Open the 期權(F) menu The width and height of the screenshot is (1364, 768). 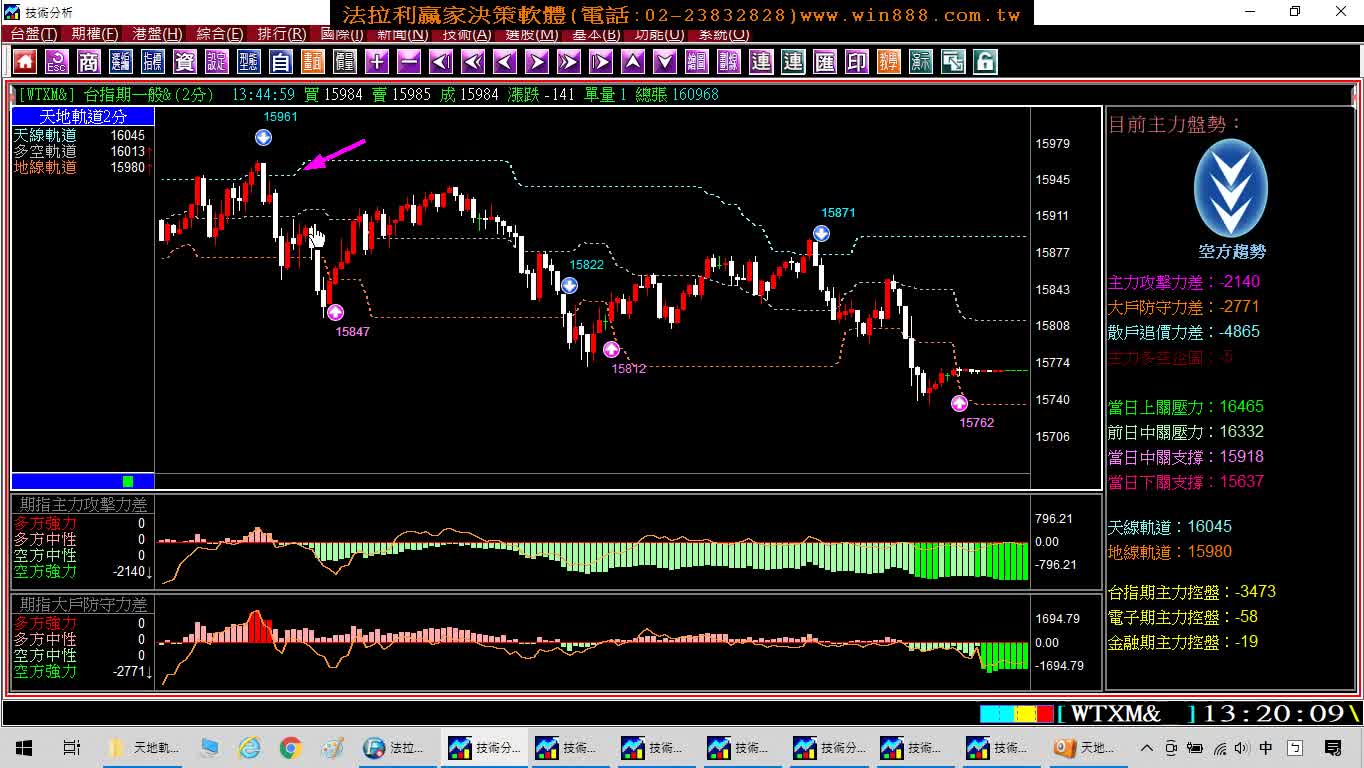point(95,34)
